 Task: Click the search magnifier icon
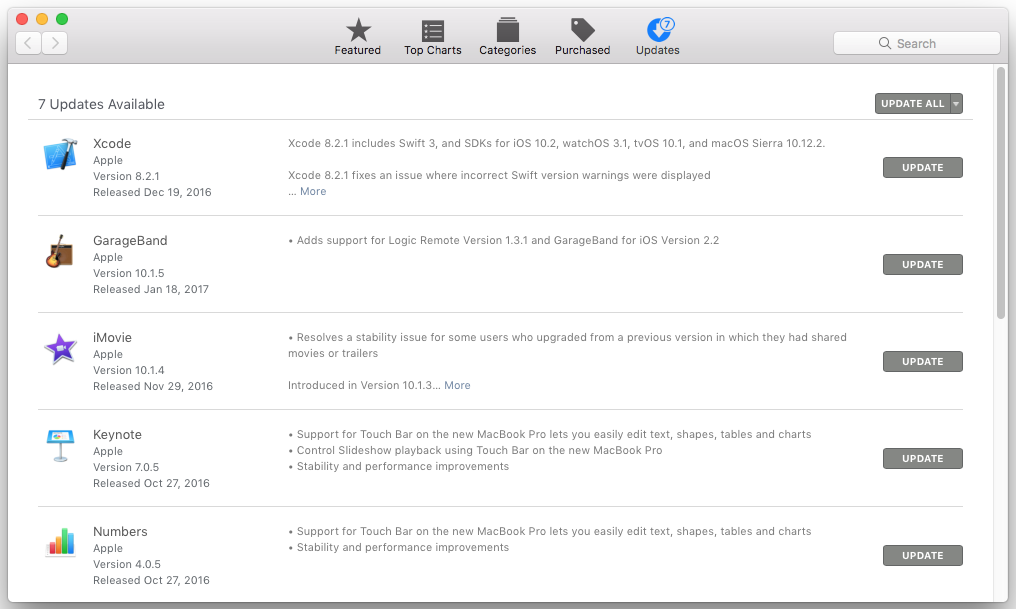(884, 43)
